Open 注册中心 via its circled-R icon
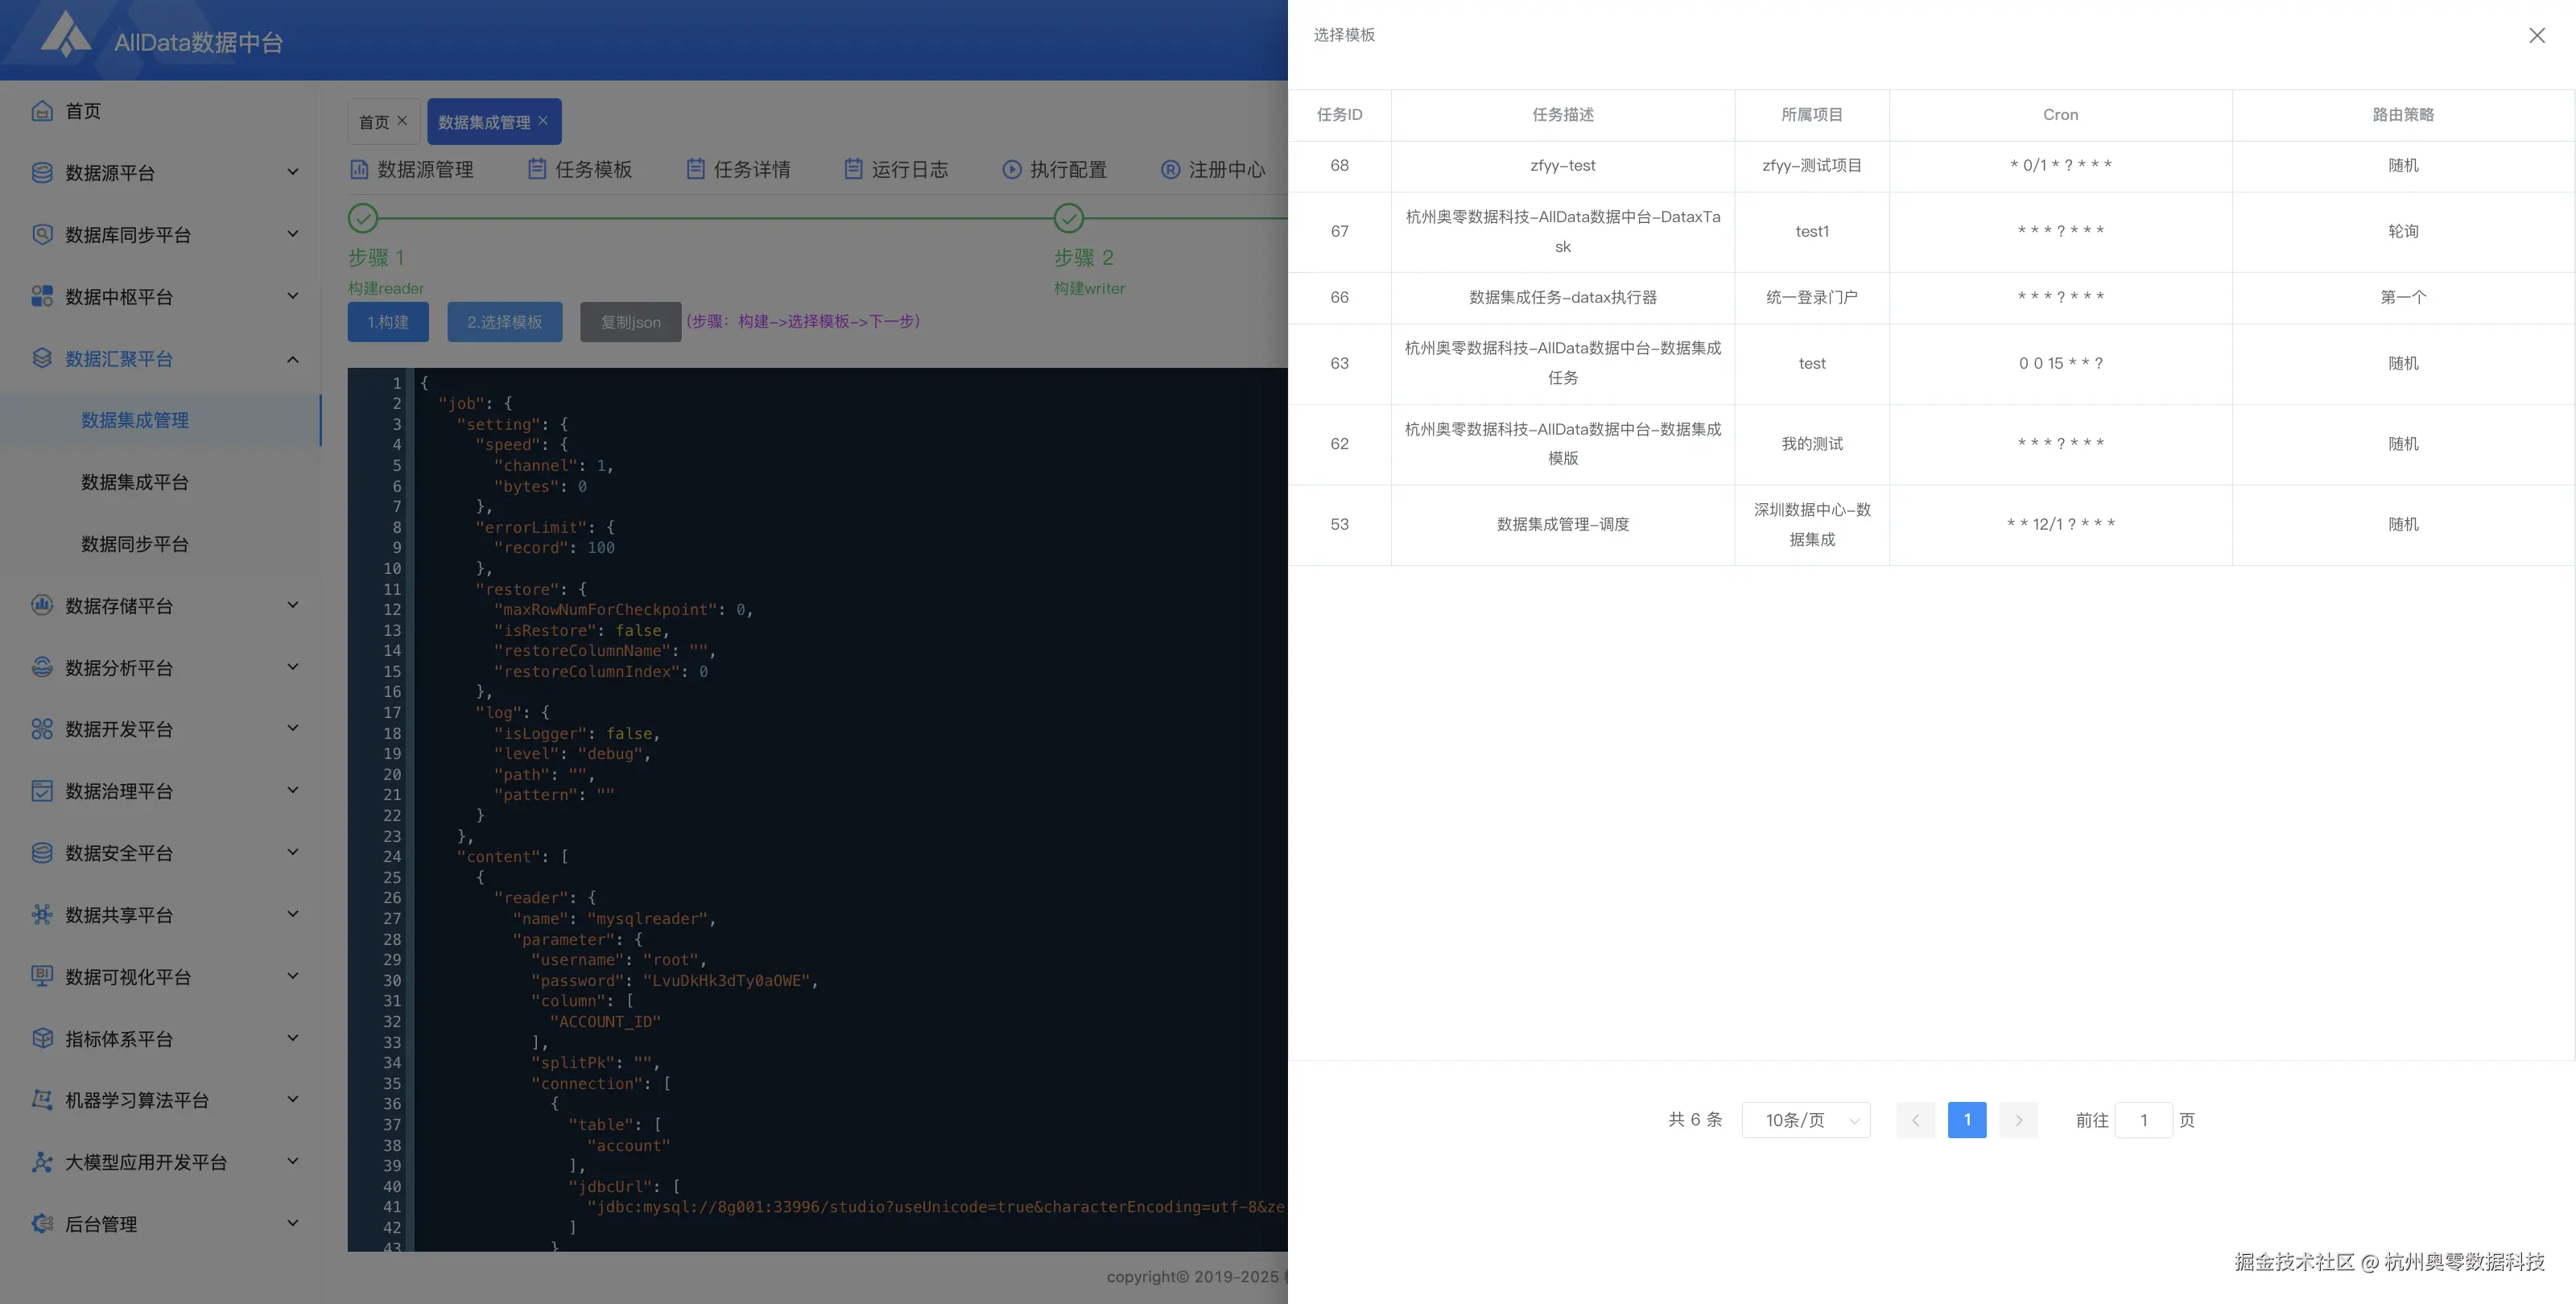The height and width of the screenshot is (1304, 2576). click(1170, 169)
